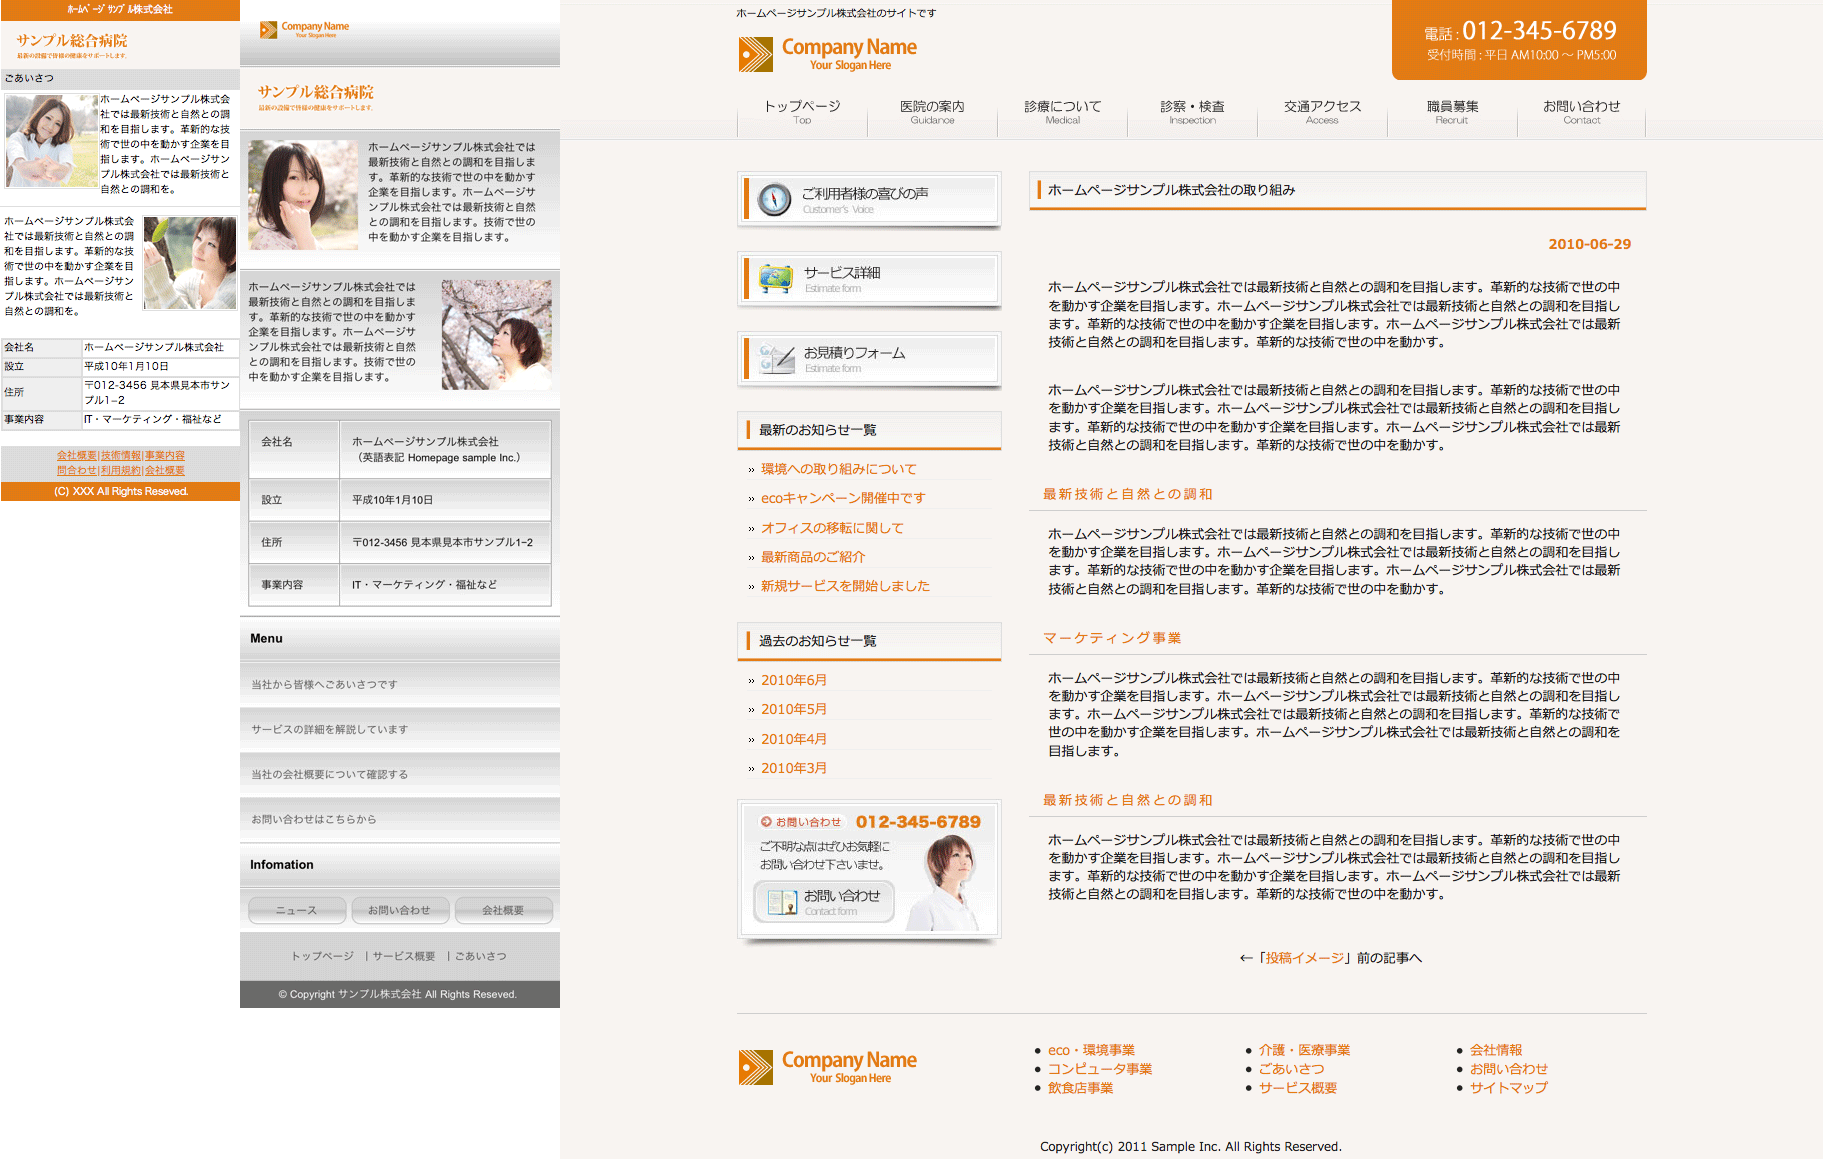The image size is (1823, 1159).
Task: Select the 交通アクセス Access navigation item
Action: 1322,112
